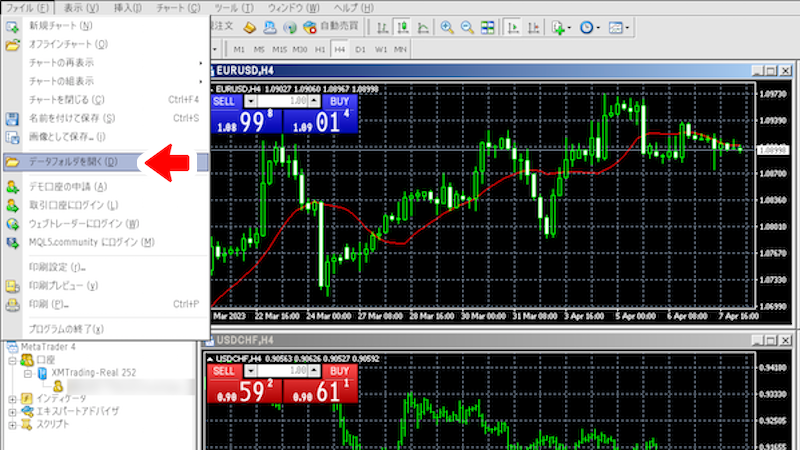Click the signals broadcast icon
The image size is (800, 450).
coord(290,28)
